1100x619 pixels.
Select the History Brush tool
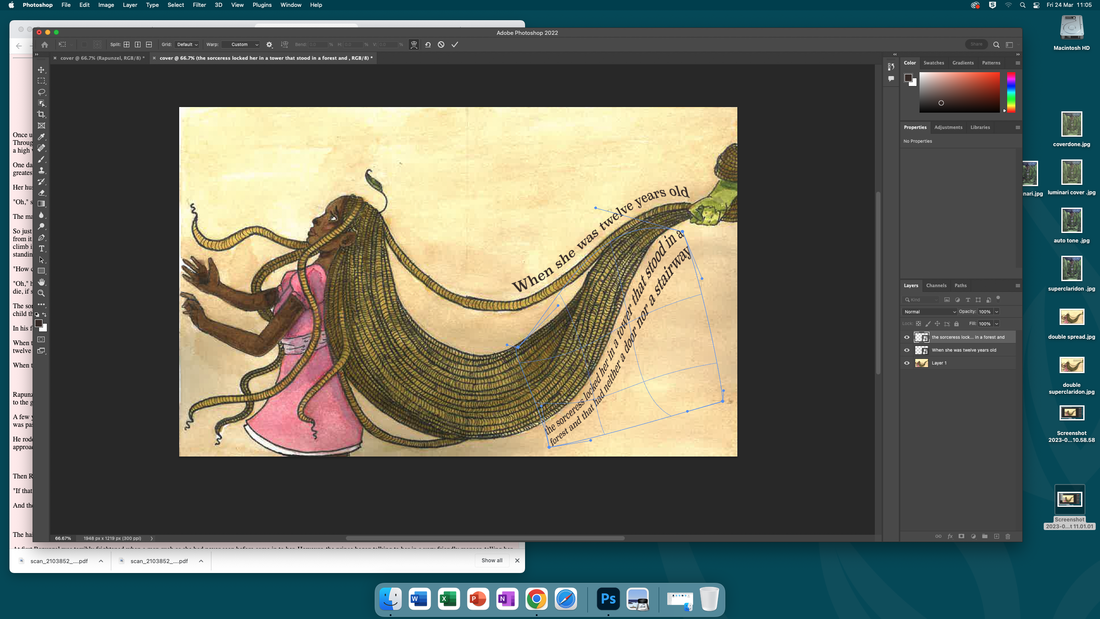41,181
